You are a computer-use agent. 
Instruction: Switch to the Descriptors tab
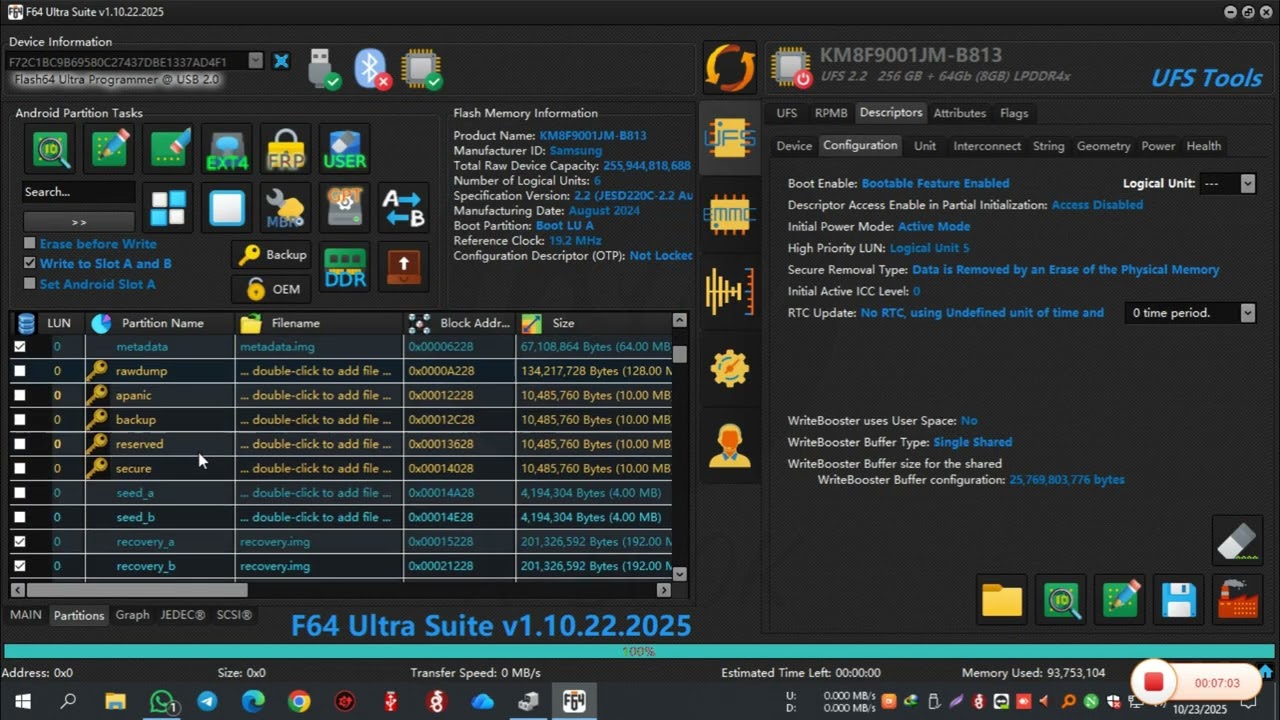point(890,112)
